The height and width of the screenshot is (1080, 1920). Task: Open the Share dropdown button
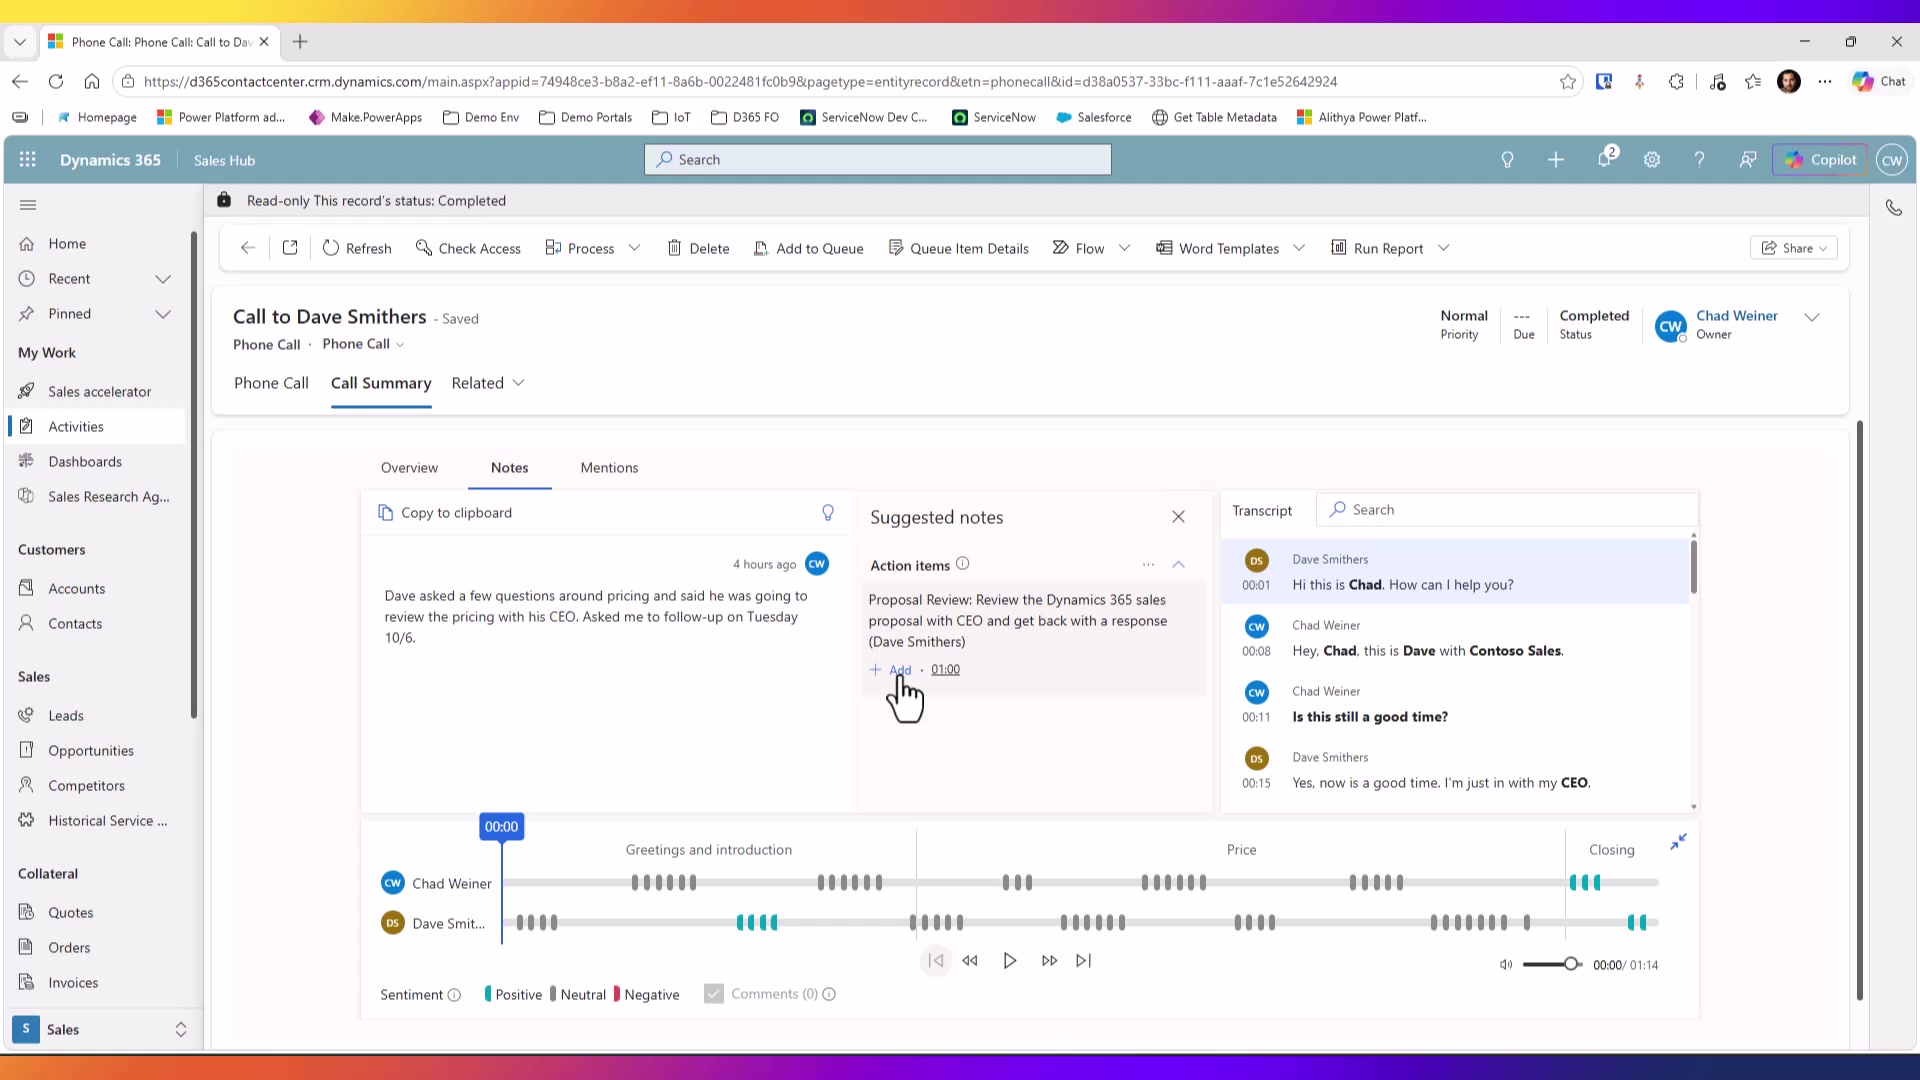[x=1794, y=248]
